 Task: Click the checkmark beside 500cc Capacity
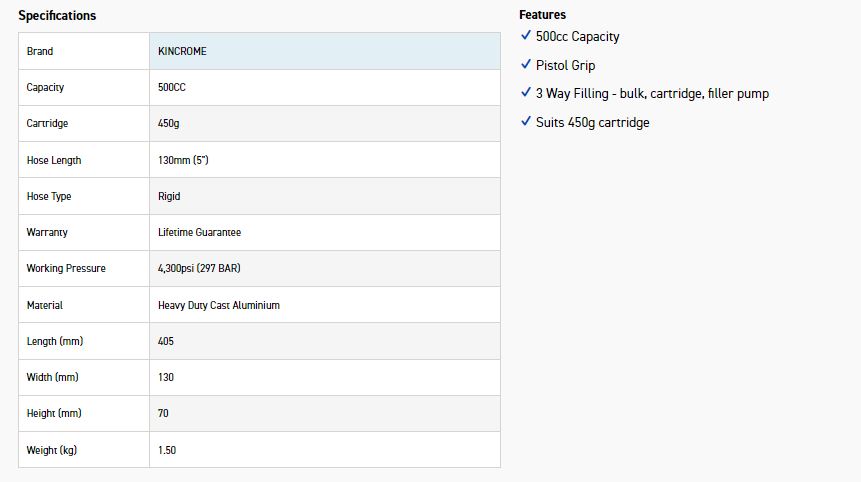point(526,36)
